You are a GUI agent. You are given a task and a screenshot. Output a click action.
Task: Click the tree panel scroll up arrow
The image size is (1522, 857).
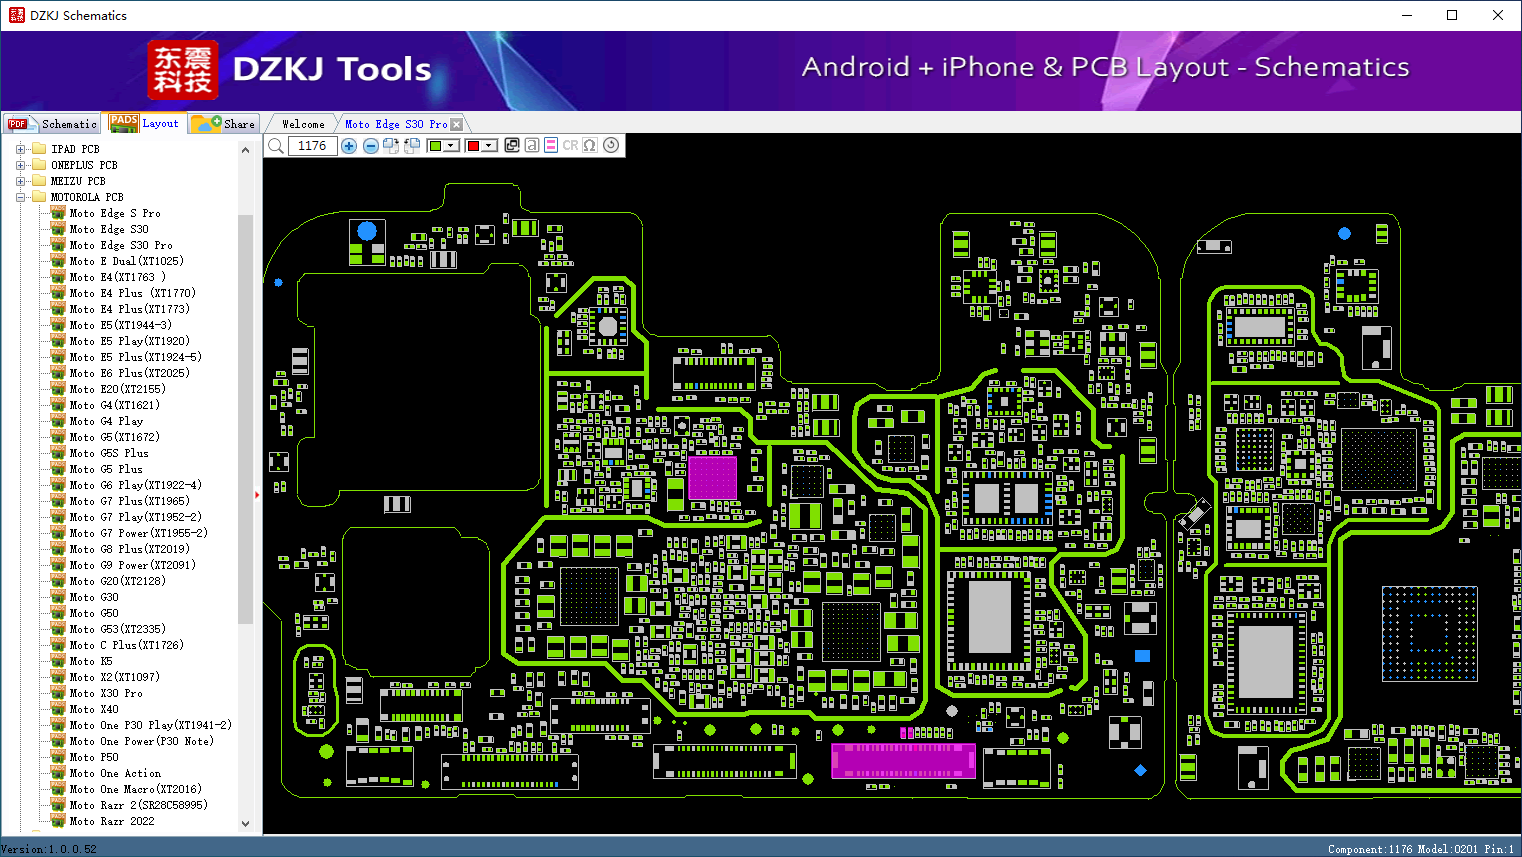(x=246, y=150)
